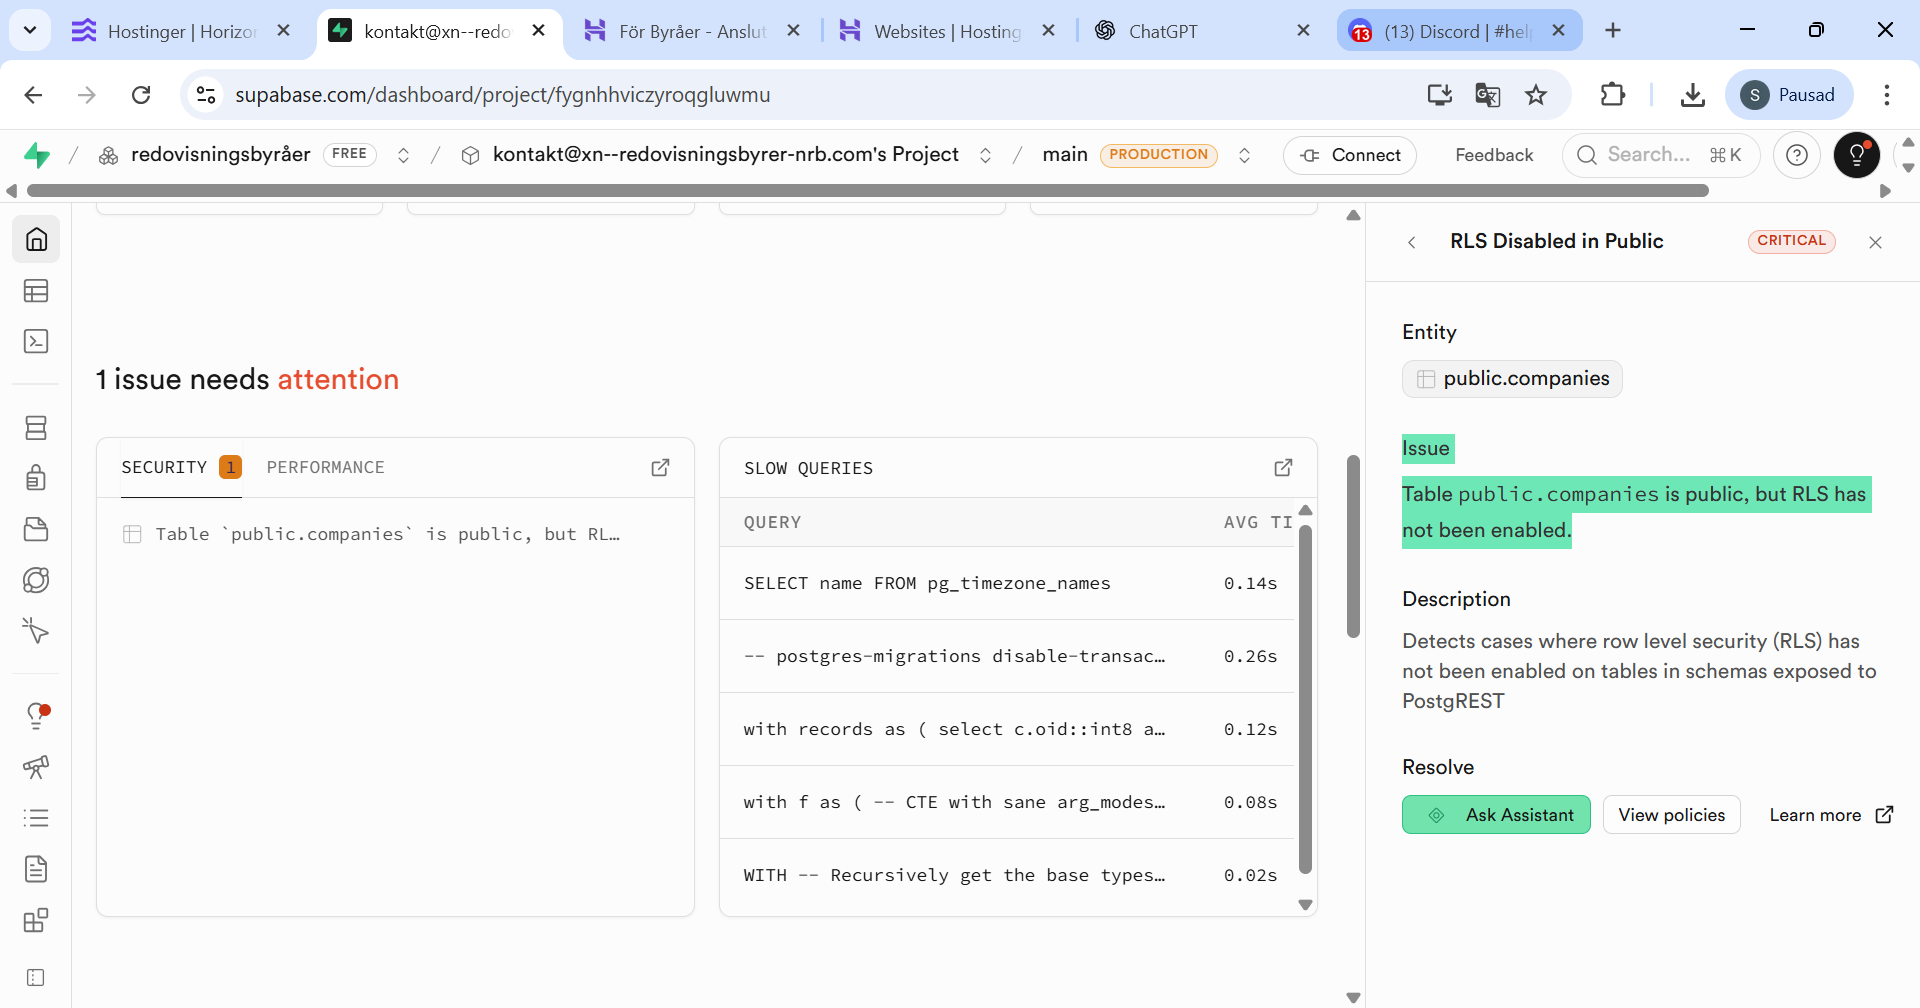Click the install app icon in address bar
This screenshot has width=1920, height=1008.
1440,95
